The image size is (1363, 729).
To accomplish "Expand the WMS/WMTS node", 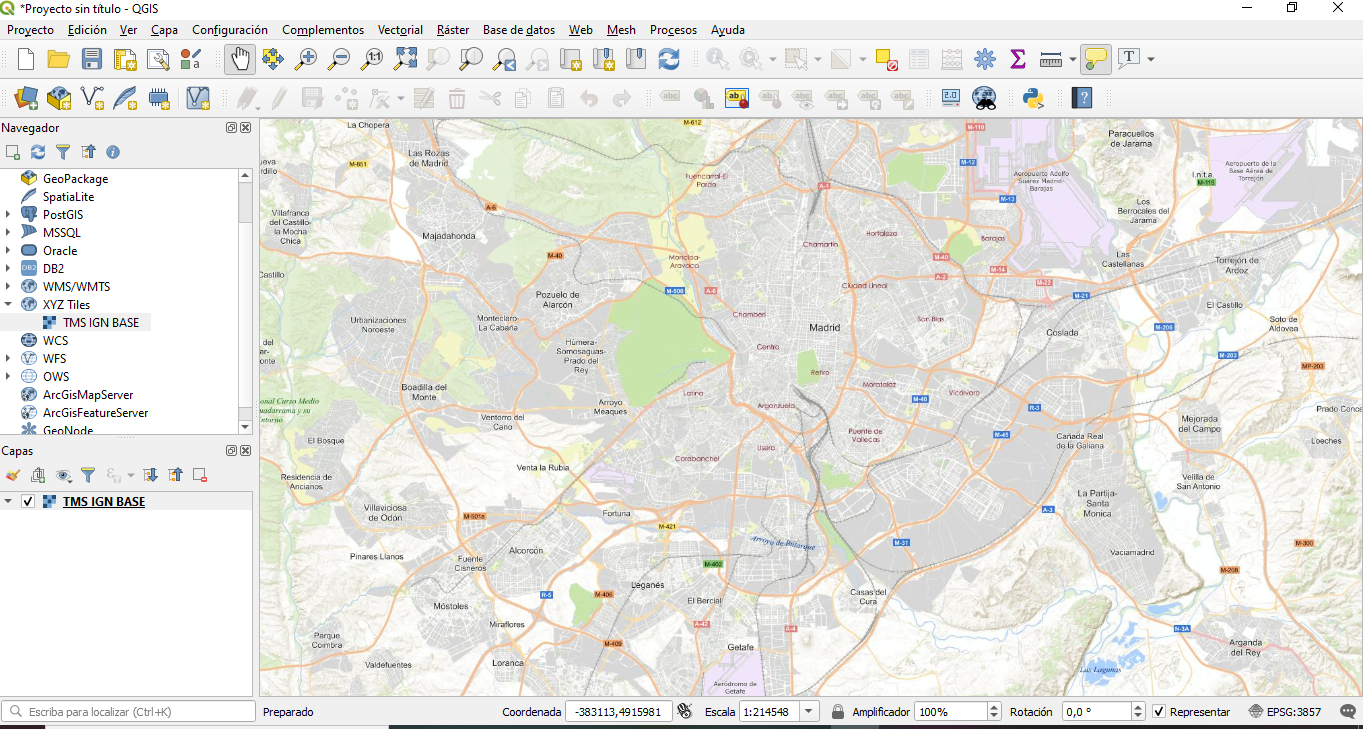I will (8, 287).
